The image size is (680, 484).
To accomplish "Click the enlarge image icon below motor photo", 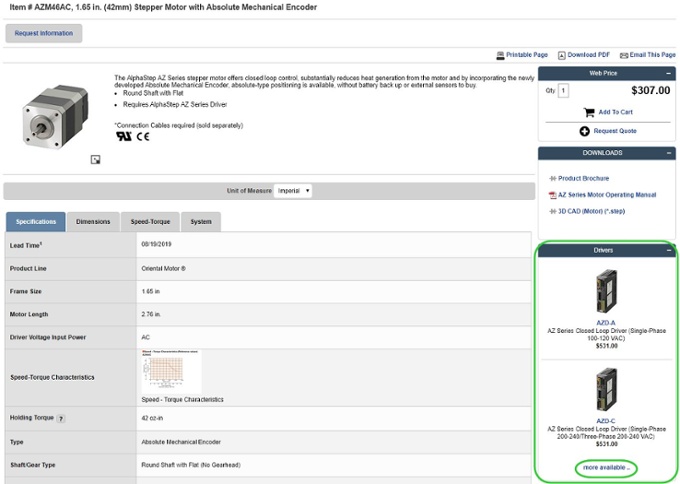I will pos(95,159).
